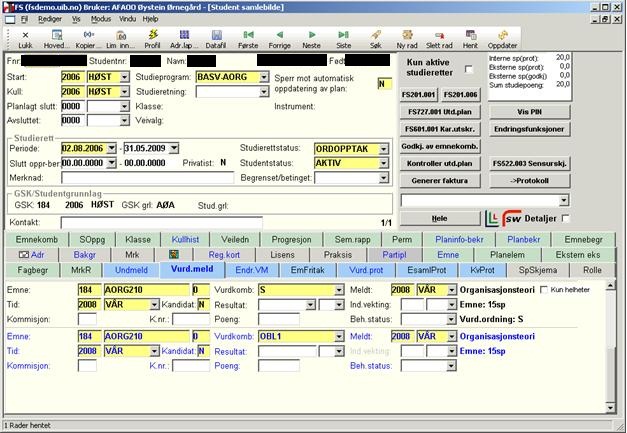
Task: Open the Vurd.prot tab
Action: click(x=366, y=270)
